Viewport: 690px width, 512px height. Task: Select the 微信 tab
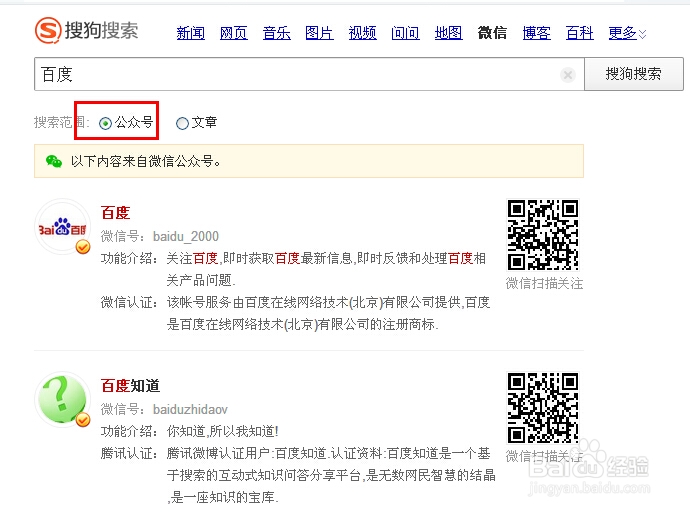pos(492,33)
